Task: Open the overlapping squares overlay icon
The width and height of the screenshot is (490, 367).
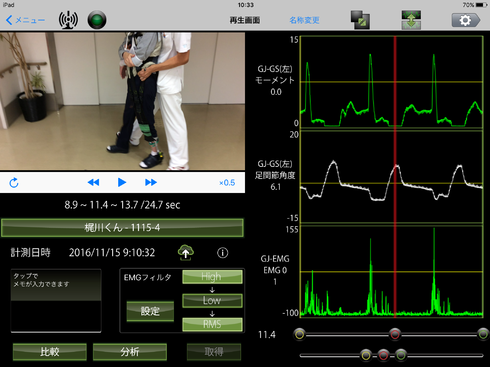Action: pyautogui.click(x=360, y=20)
